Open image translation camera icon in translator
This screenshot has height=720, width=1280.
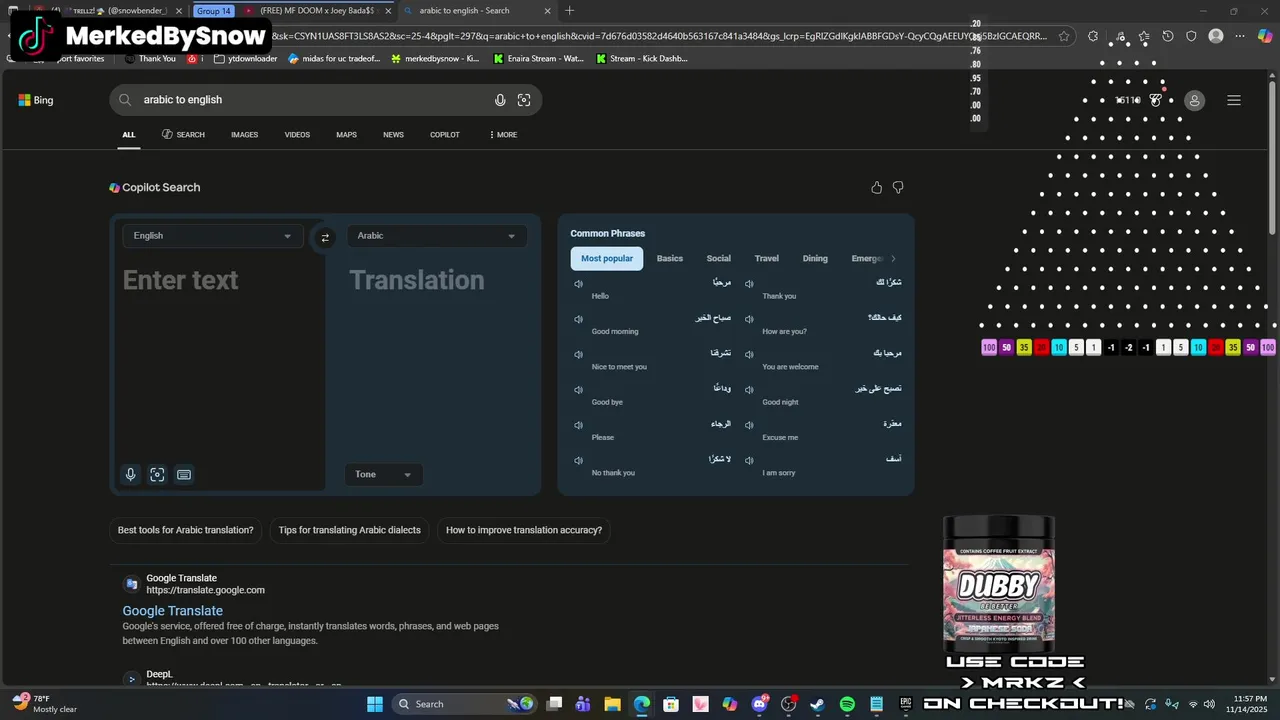tap(157, 475)
